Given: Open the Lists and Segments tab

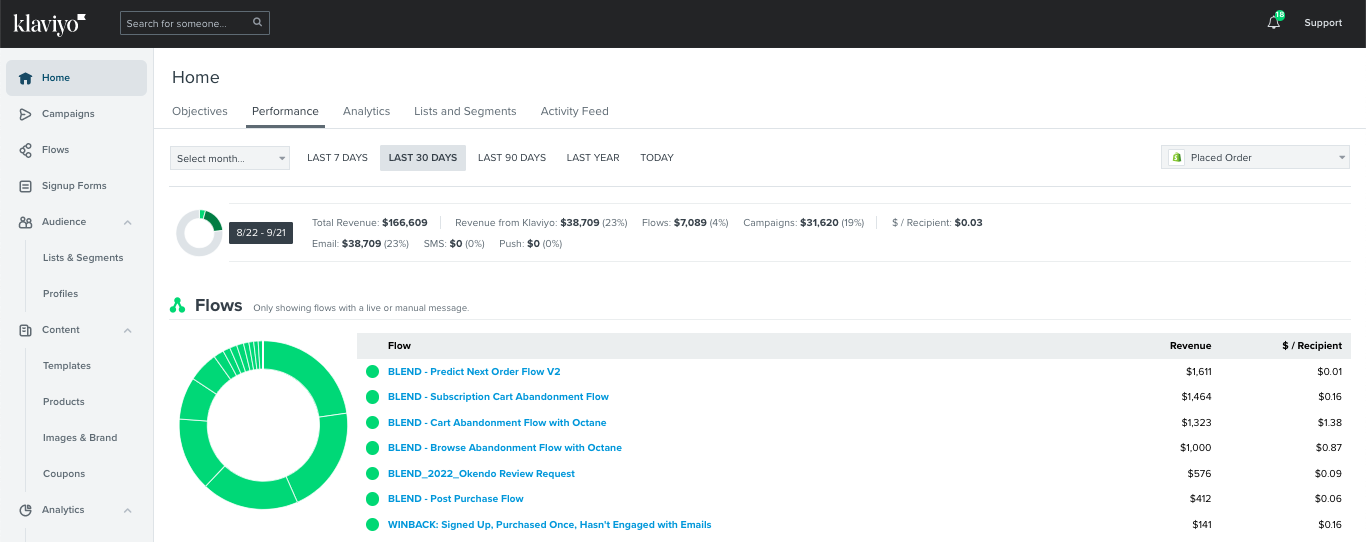Looking at the screenshot, I should [465, 111].
